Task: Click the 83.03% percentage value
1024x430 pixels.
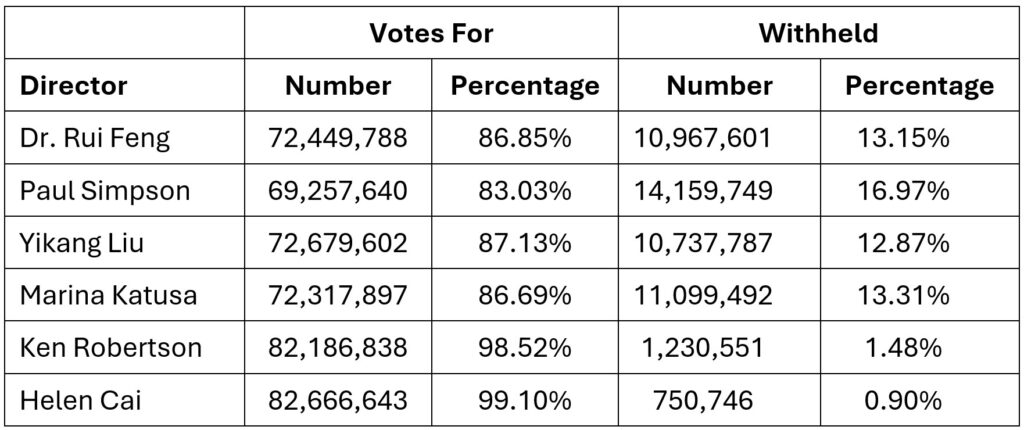Action: point(525,191)
